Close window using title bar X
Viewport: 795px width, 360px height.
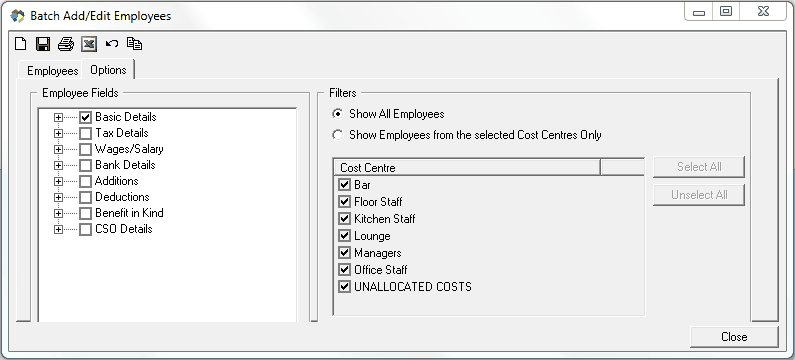(x=763, y=12)
